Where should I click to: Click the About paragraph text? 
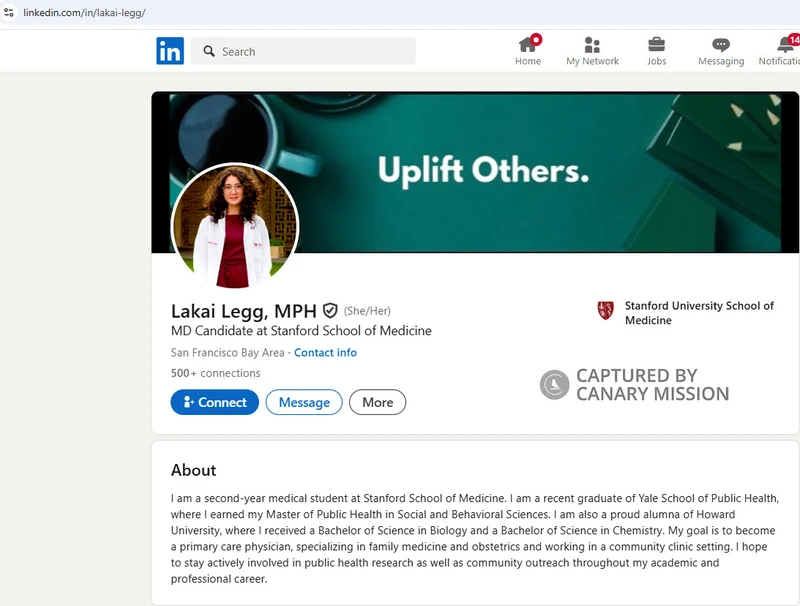click(474, 538)
